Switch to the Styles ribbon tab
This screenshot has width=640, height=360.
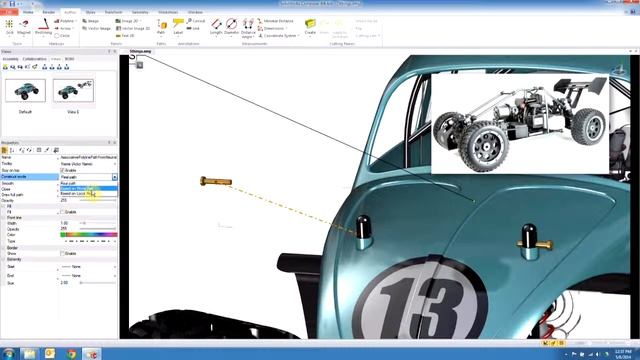(x=90, y=12)
